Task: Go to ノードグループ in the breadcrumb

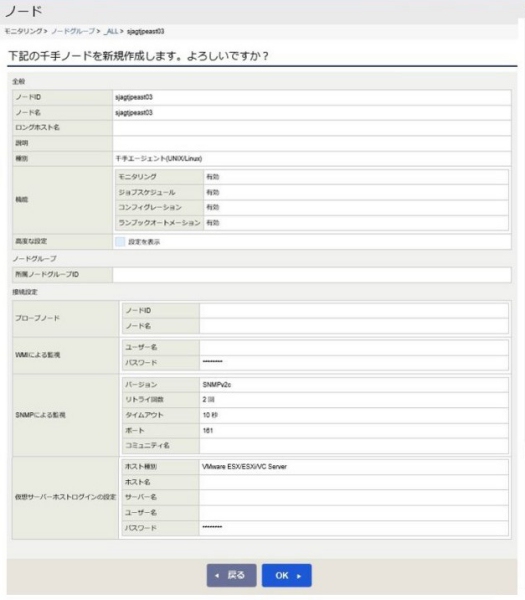Action: (73, 31)
